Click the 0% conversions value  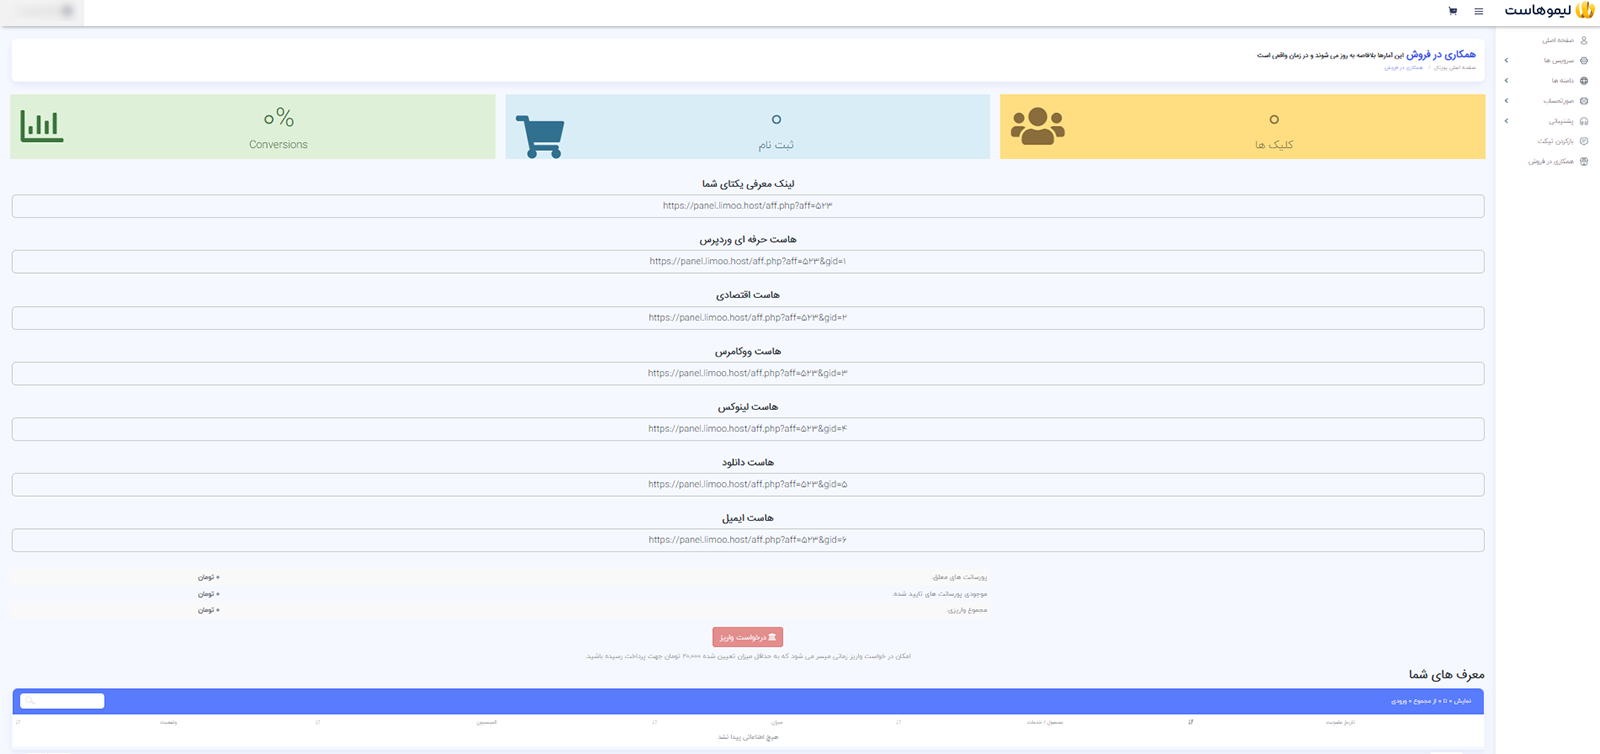coord(279,118)
